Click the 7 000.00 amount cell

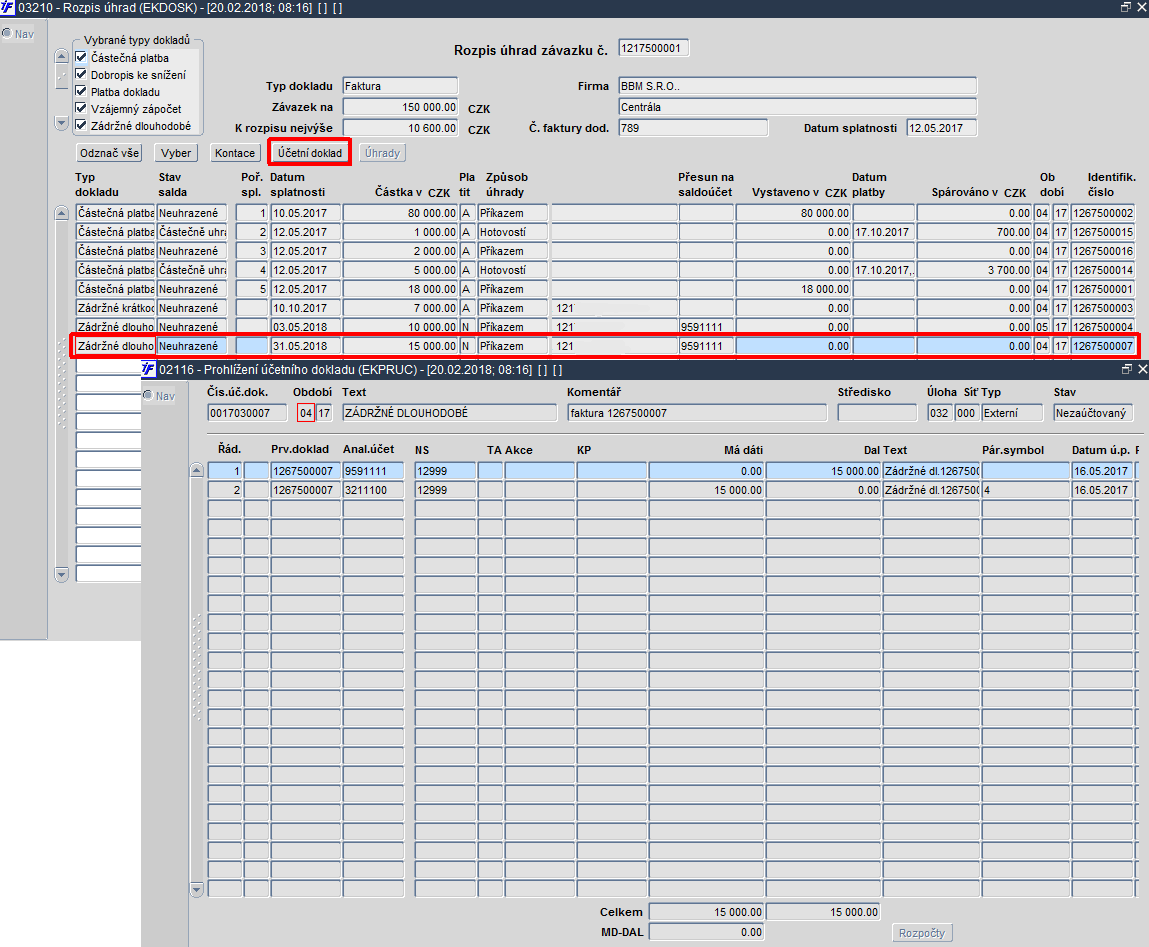tap(400, 309)
